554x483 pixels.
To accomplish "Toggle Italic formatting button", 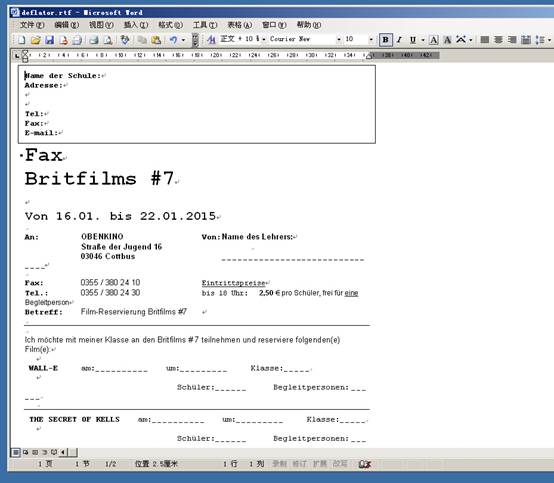I will point(399,40).
